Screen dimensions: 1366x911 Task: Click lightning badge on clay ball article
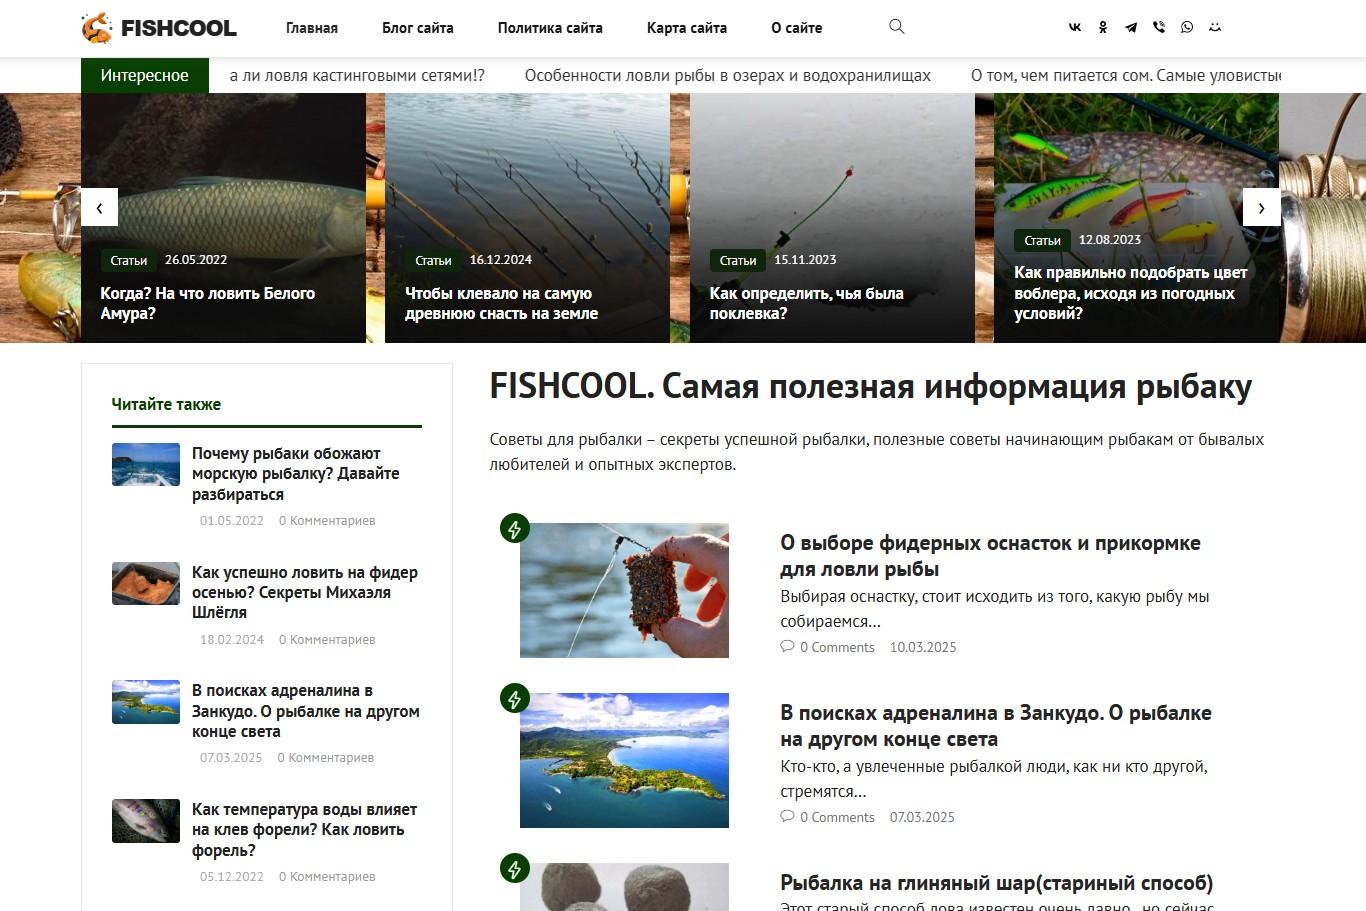(515, 868)
